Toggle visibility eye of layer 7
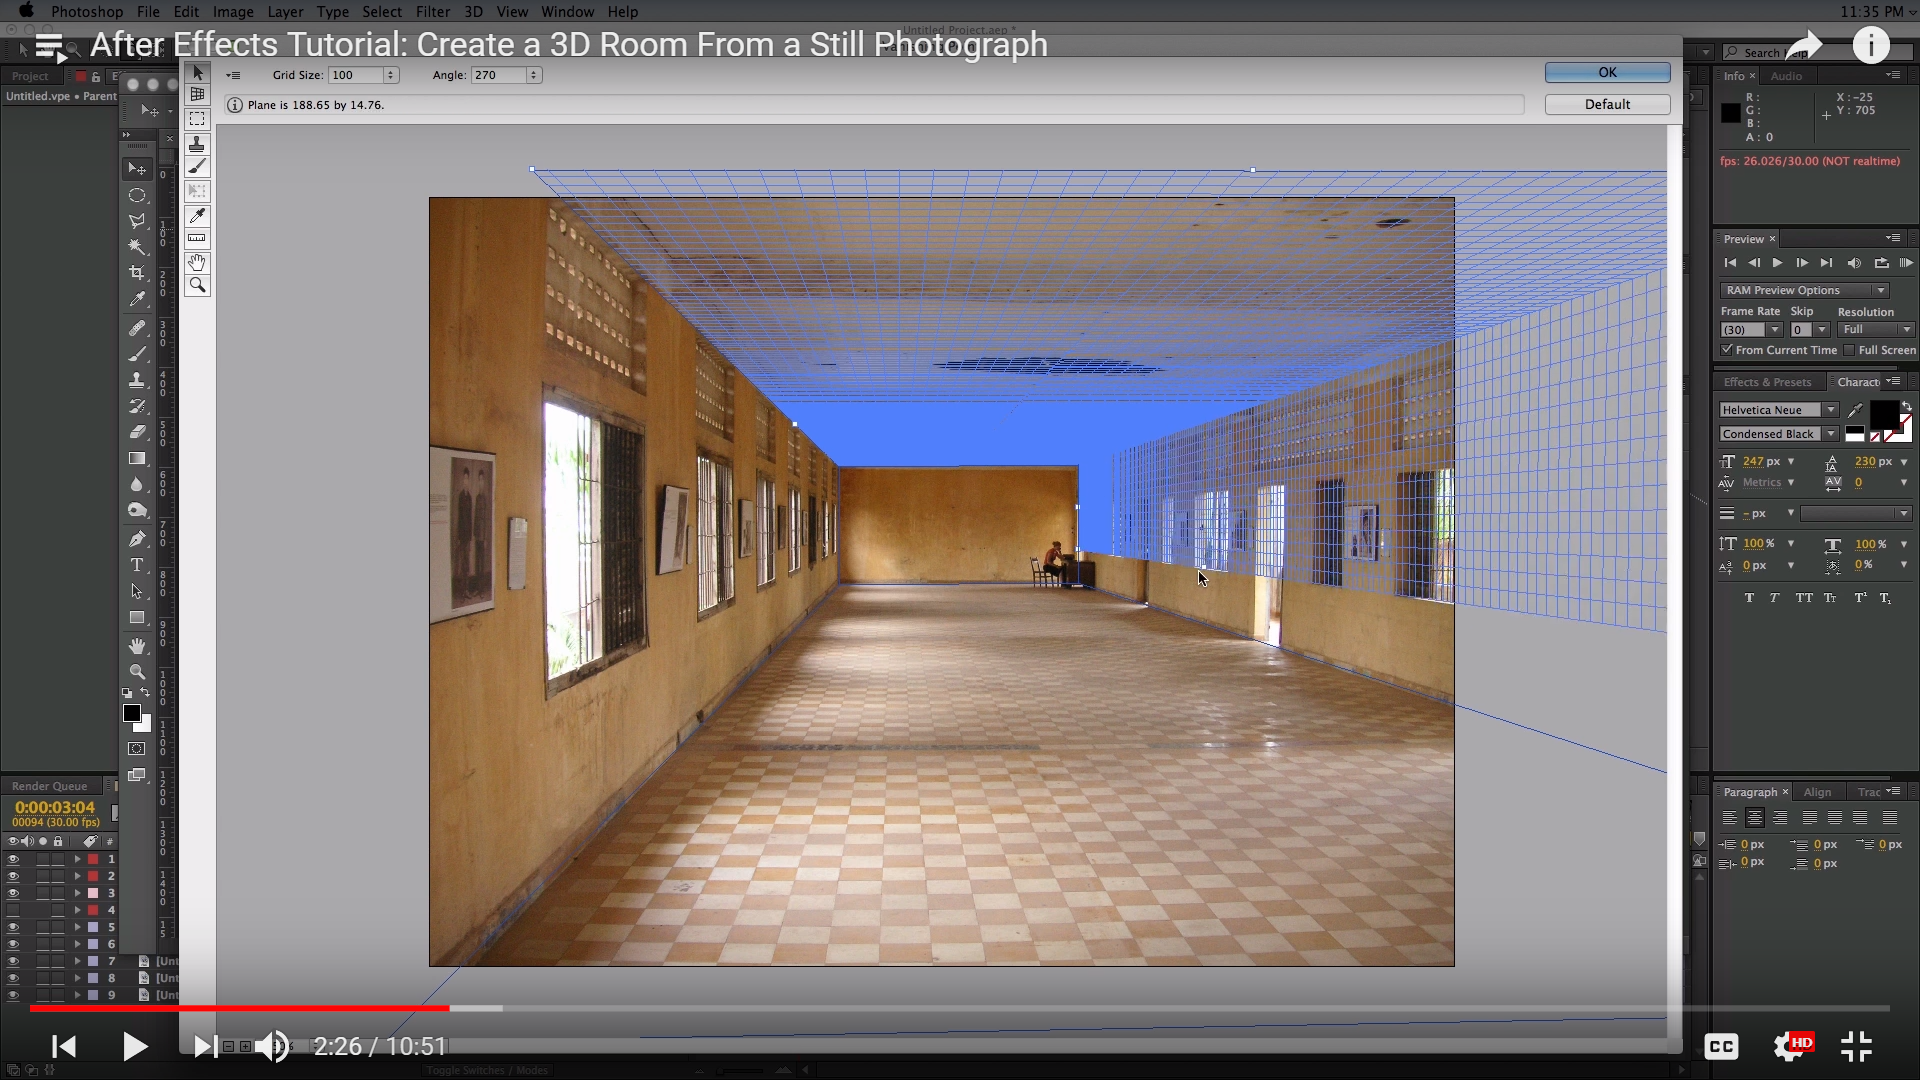The image size is (1920, 1080). (13, 961)
